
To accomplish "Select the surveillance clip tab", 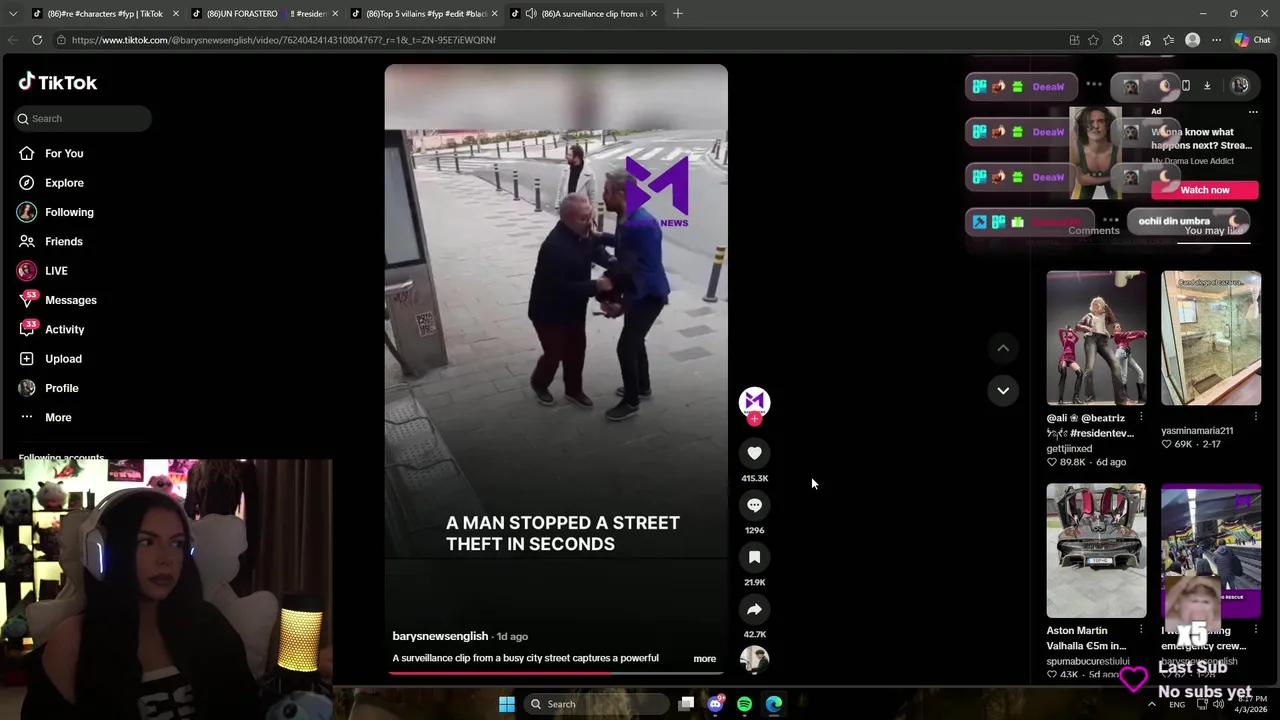I will point(585,14).
